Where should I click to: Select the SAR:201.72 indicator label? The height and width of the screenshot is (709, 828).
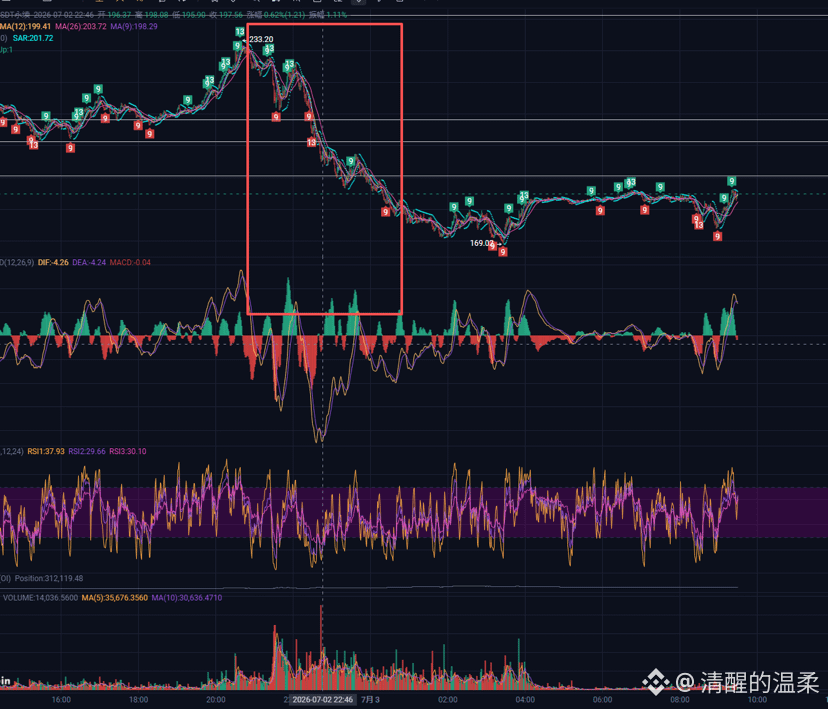click(33, 38)
